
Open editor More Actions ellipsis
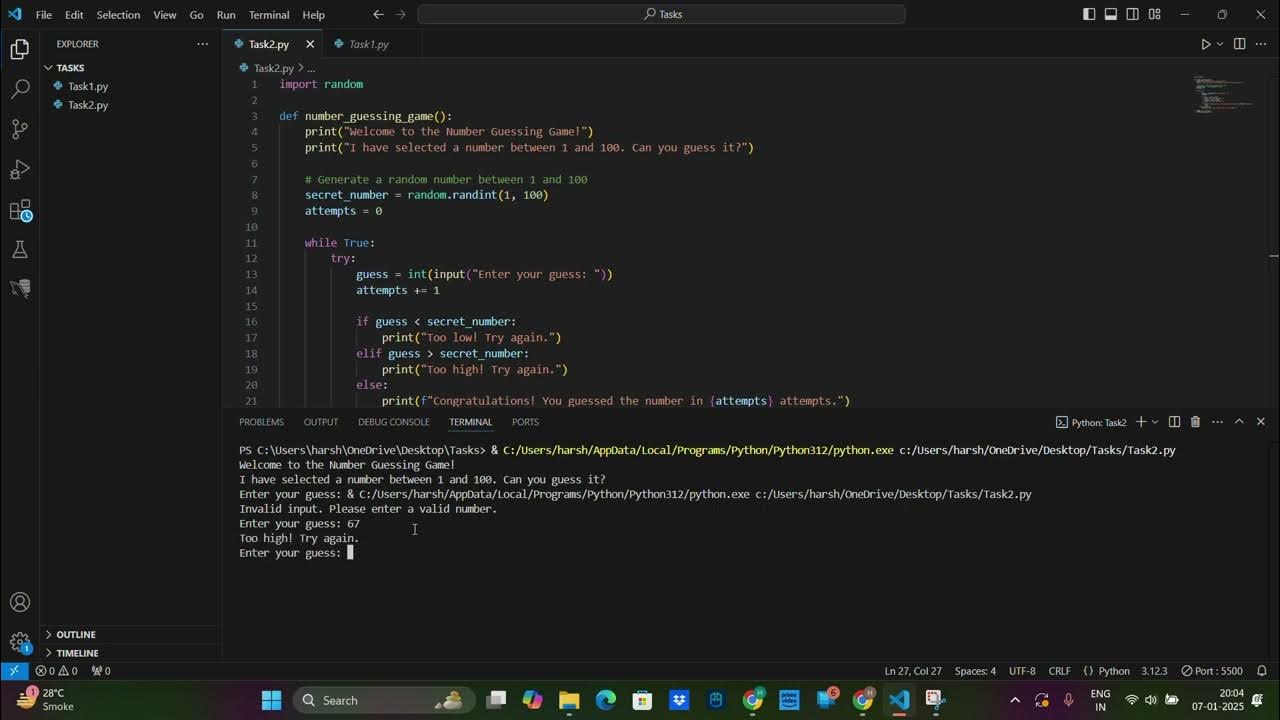coord(1261,44)
